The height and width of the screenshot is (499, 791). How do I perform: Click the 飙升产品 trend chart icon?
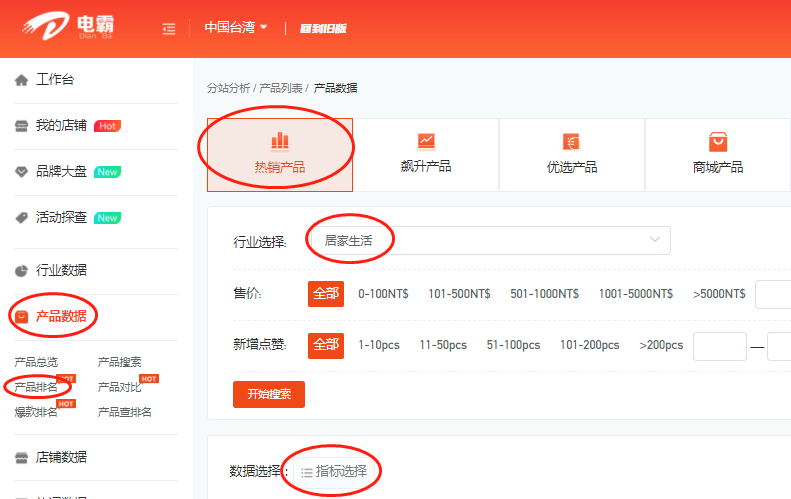(426, 141)
